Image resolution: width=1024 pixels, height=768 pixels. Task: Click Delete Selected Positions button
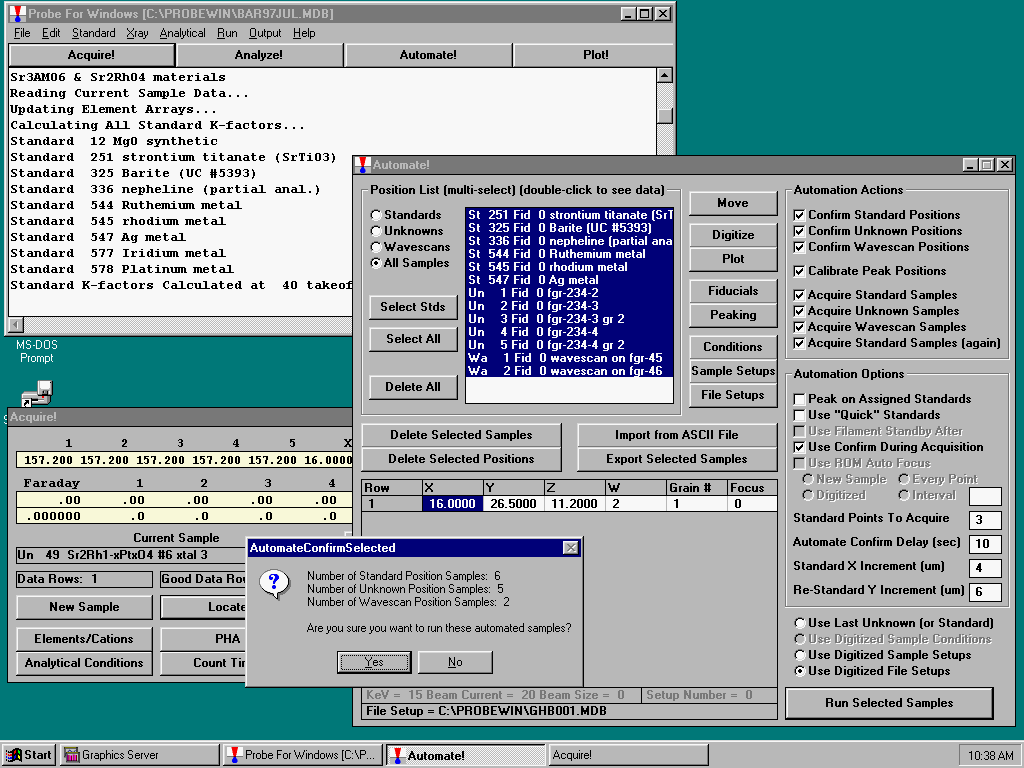(461, 459)
